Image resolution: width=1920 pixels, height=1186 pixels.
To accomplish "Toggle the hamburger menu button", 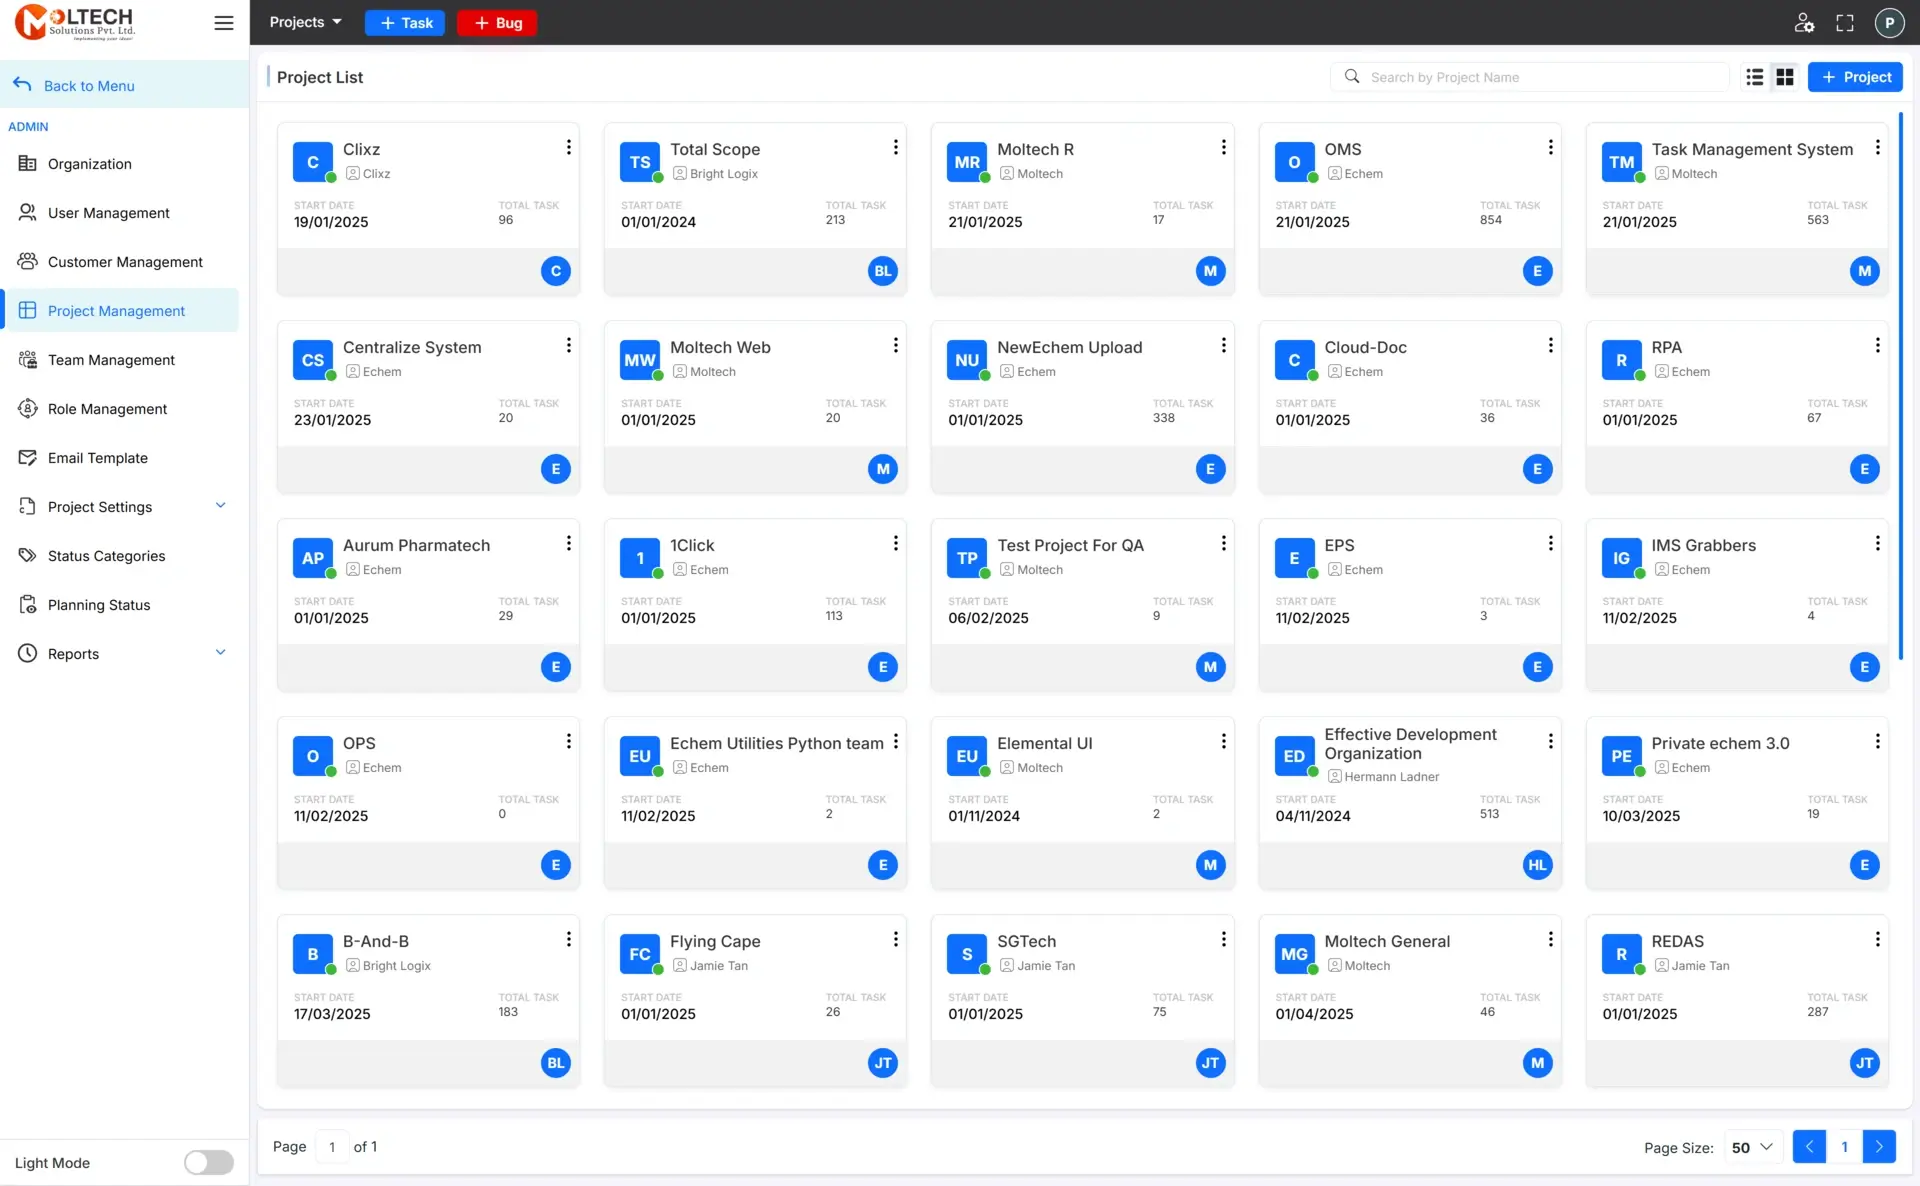I will click(223, 22).
